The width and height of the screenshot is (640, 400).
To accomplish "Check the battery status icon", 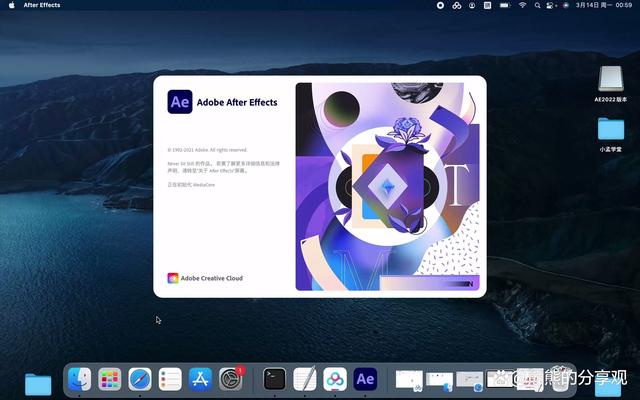I will (504, 5).
